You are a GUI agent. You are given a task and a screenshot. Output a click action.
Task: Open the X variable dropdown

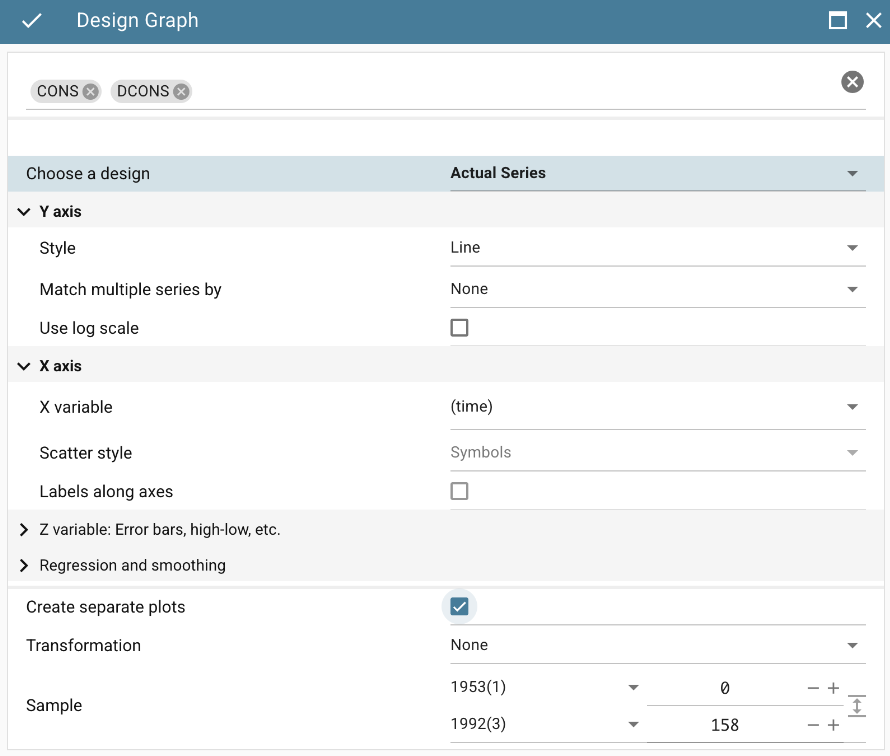coord(657,407)
